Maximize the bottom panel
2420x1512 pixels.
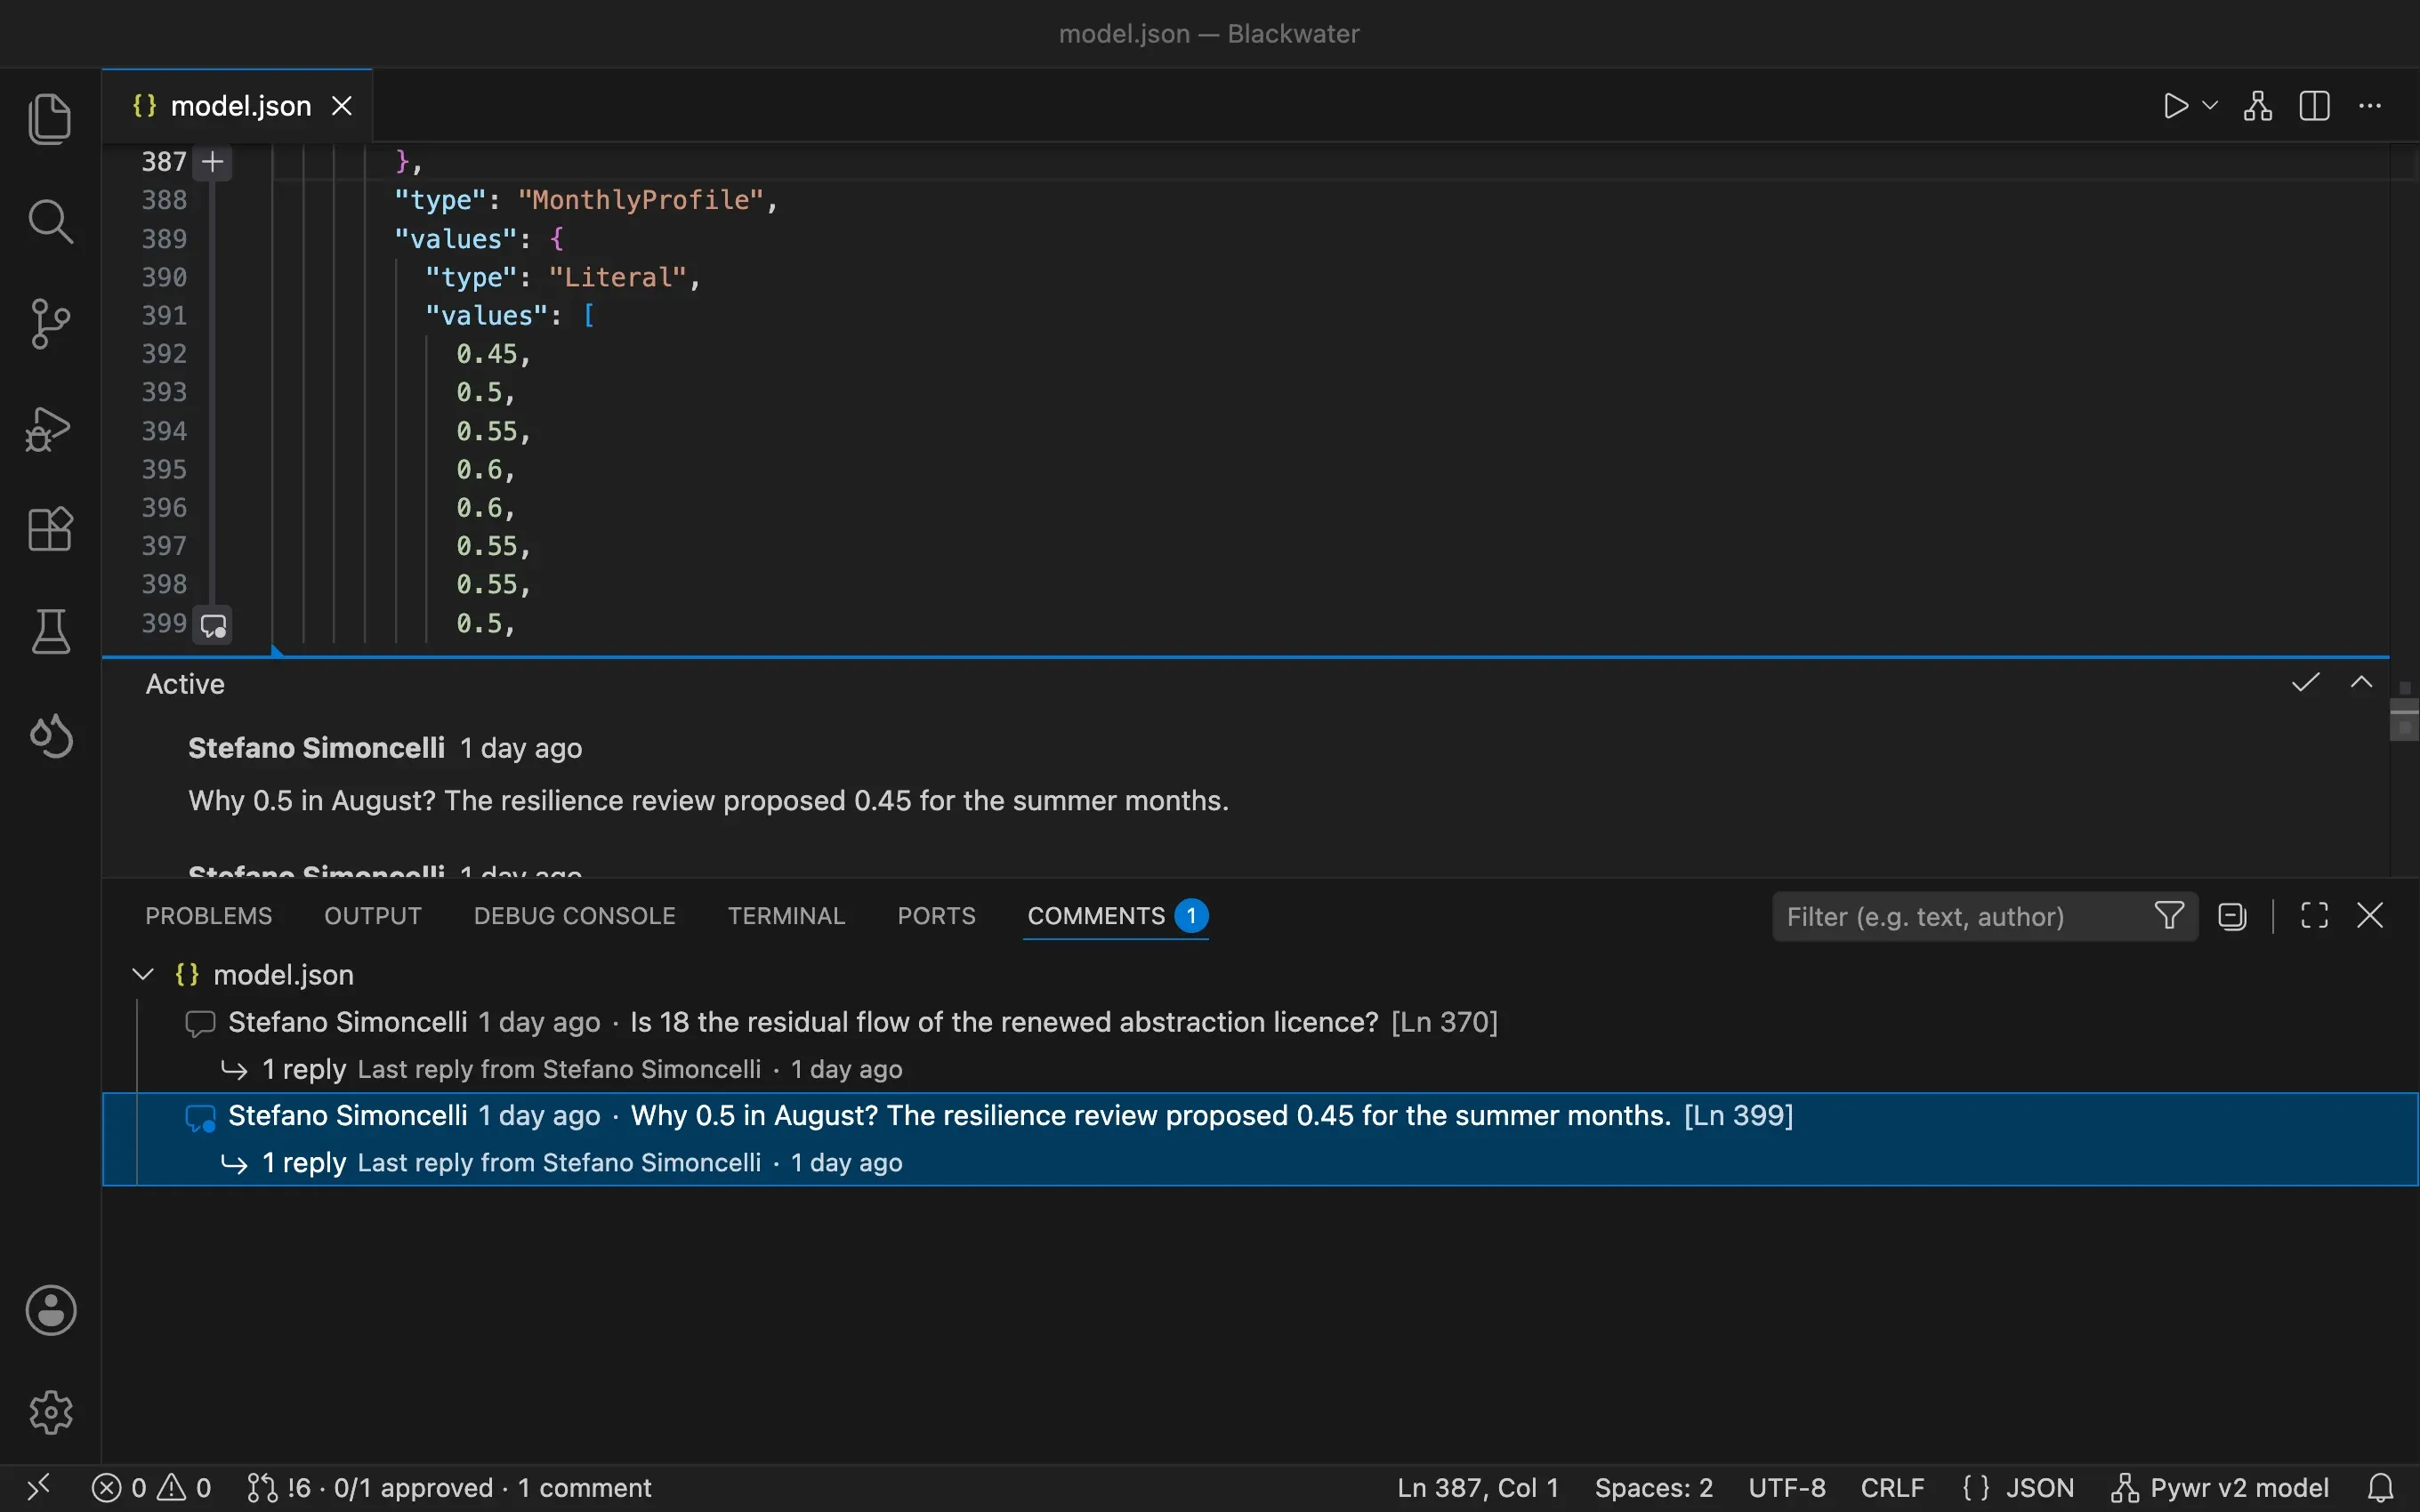tap(2314, 916)
